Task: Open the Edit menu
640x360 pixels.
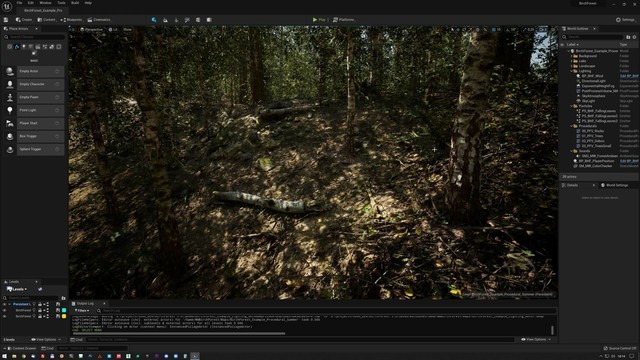Action: click(31, 3)
